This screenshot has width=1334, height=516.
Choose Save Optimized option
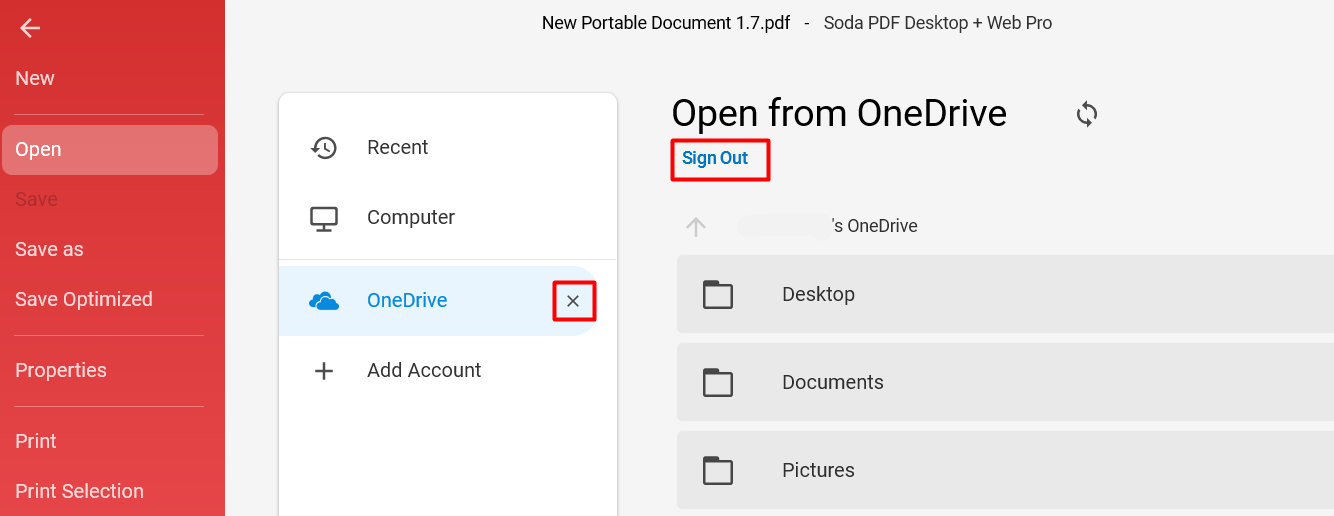point(84,299)
